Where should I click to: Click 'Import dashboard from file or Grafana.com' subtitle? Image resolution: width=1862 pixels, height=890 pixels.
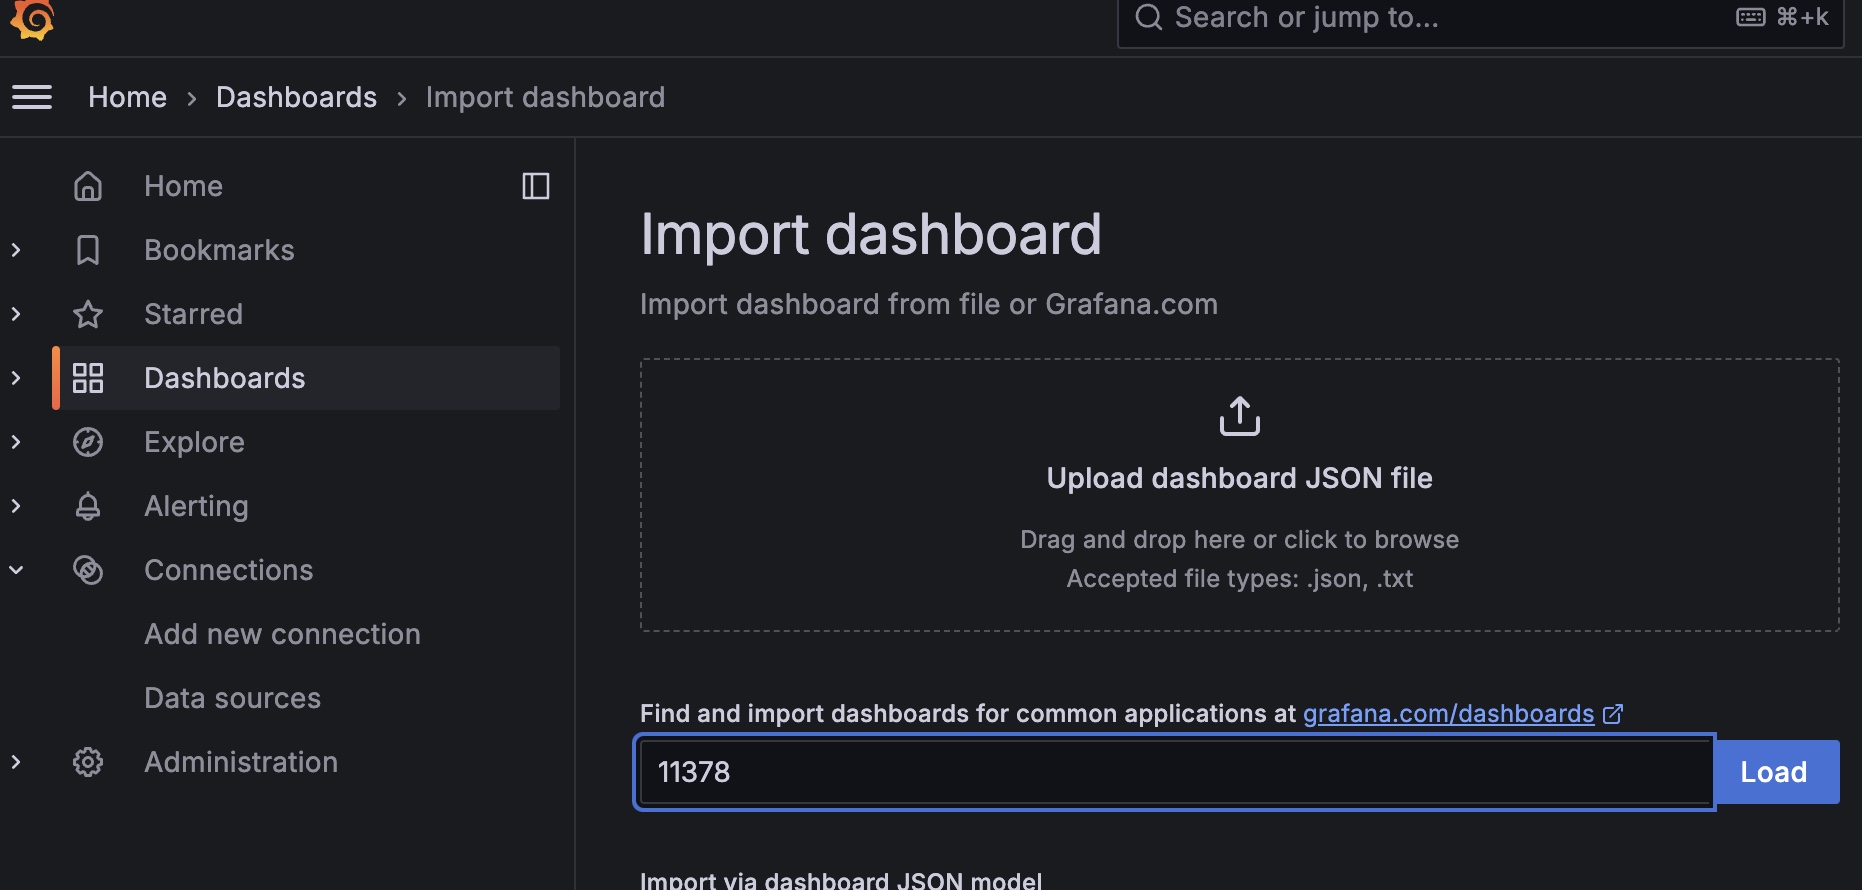[x=929, y=304]
